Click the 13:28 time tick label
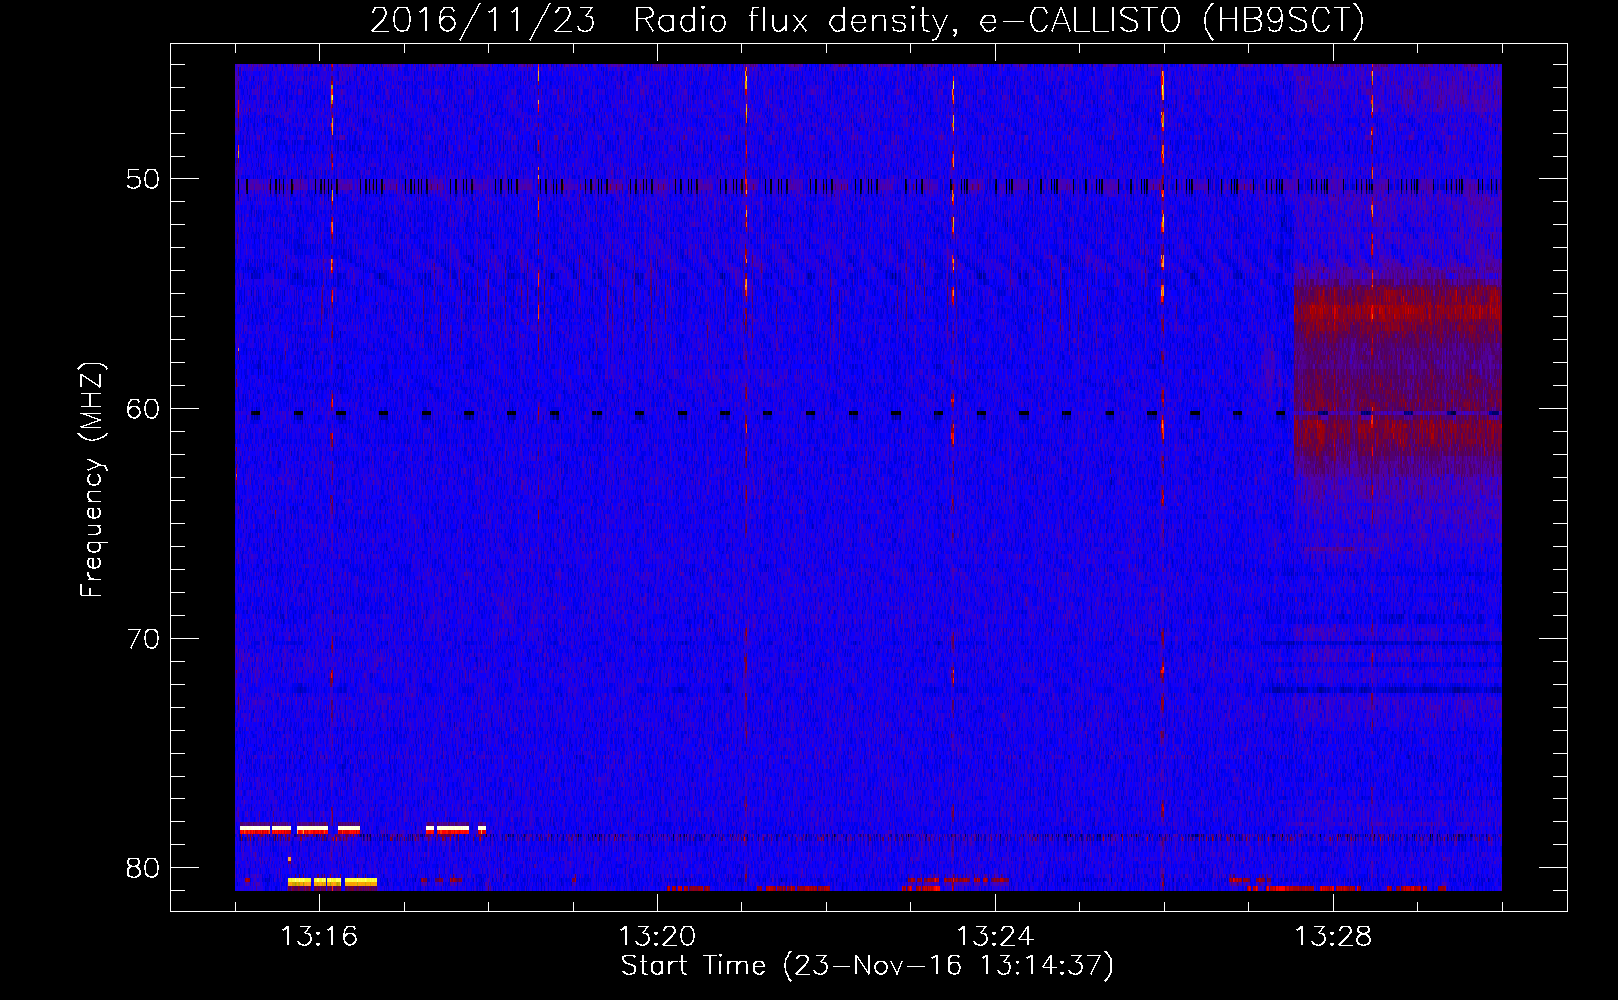 1333,936
